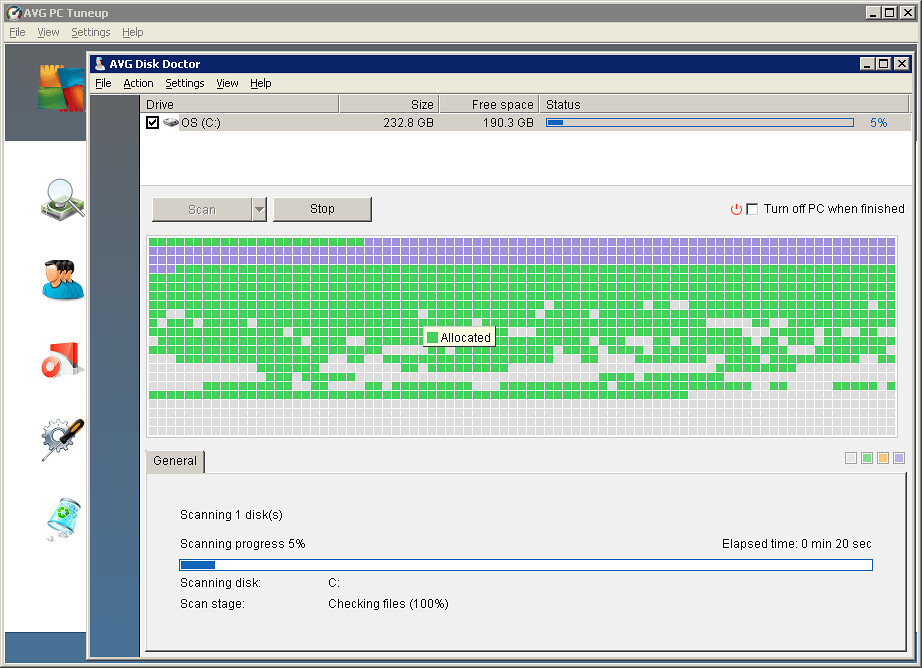Minimize the AVG Disk Doctor window

click(867, 64)
